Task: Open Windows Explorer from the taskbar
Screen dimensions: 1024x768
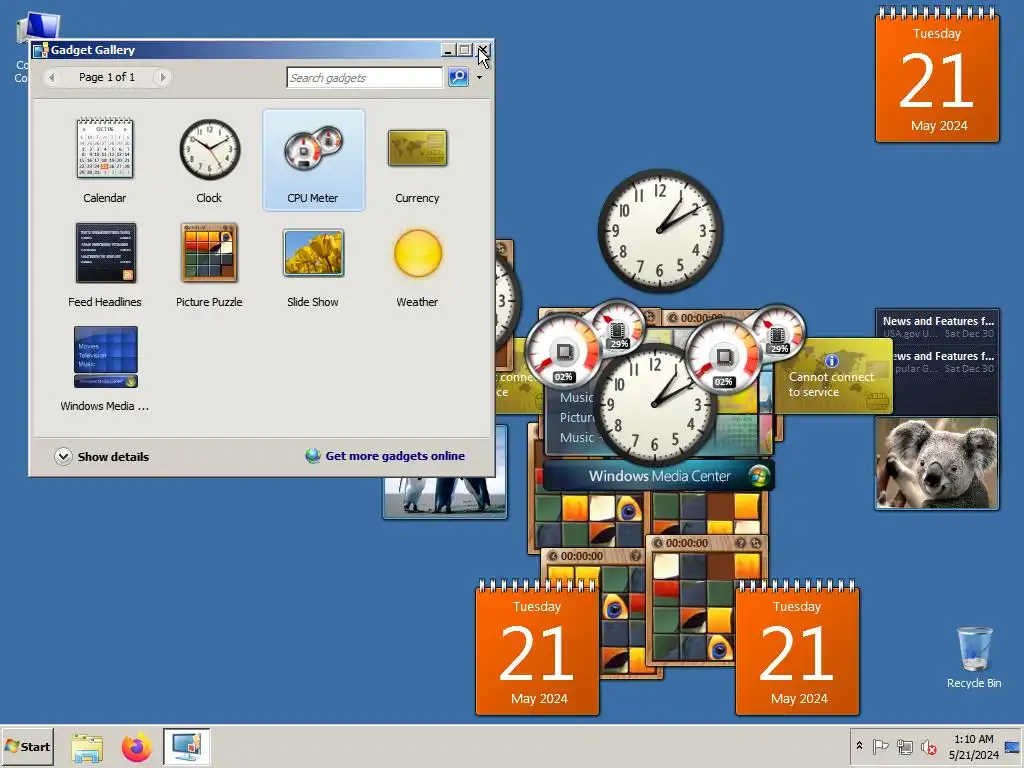Action: pyautogui.click(x=87, y=747)
